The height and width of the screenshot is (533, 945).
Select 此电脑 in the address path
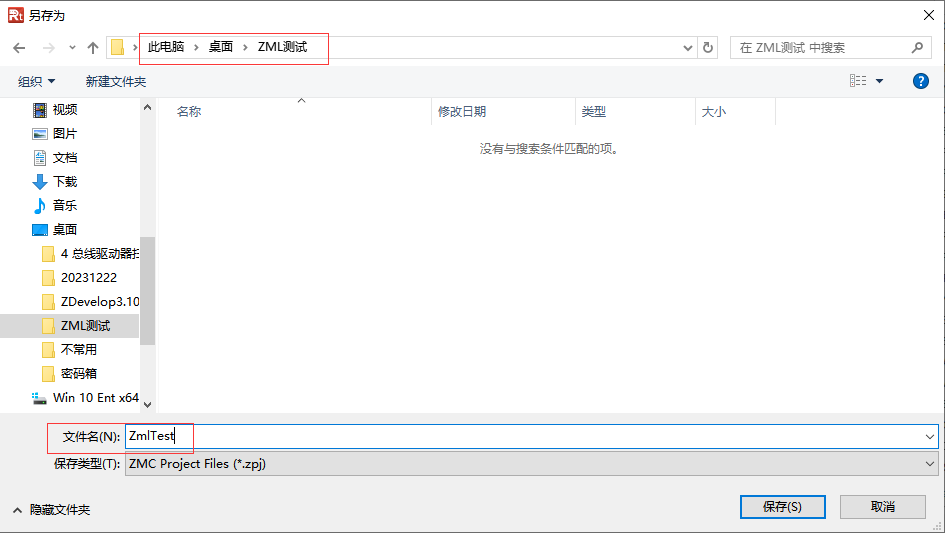[166, 47]
